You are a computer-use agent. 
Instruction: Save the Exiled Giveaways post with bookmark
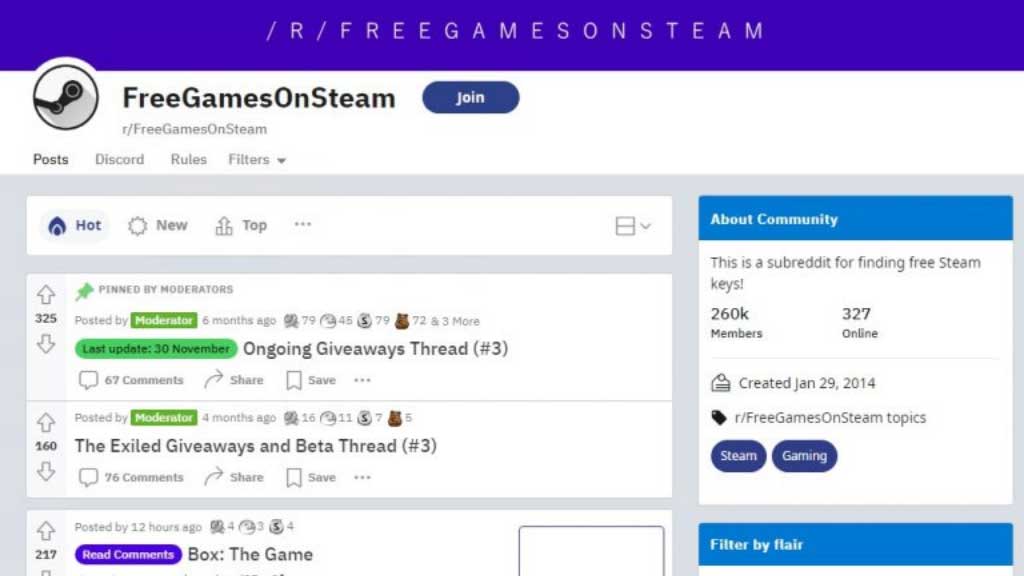click(311, 477)
